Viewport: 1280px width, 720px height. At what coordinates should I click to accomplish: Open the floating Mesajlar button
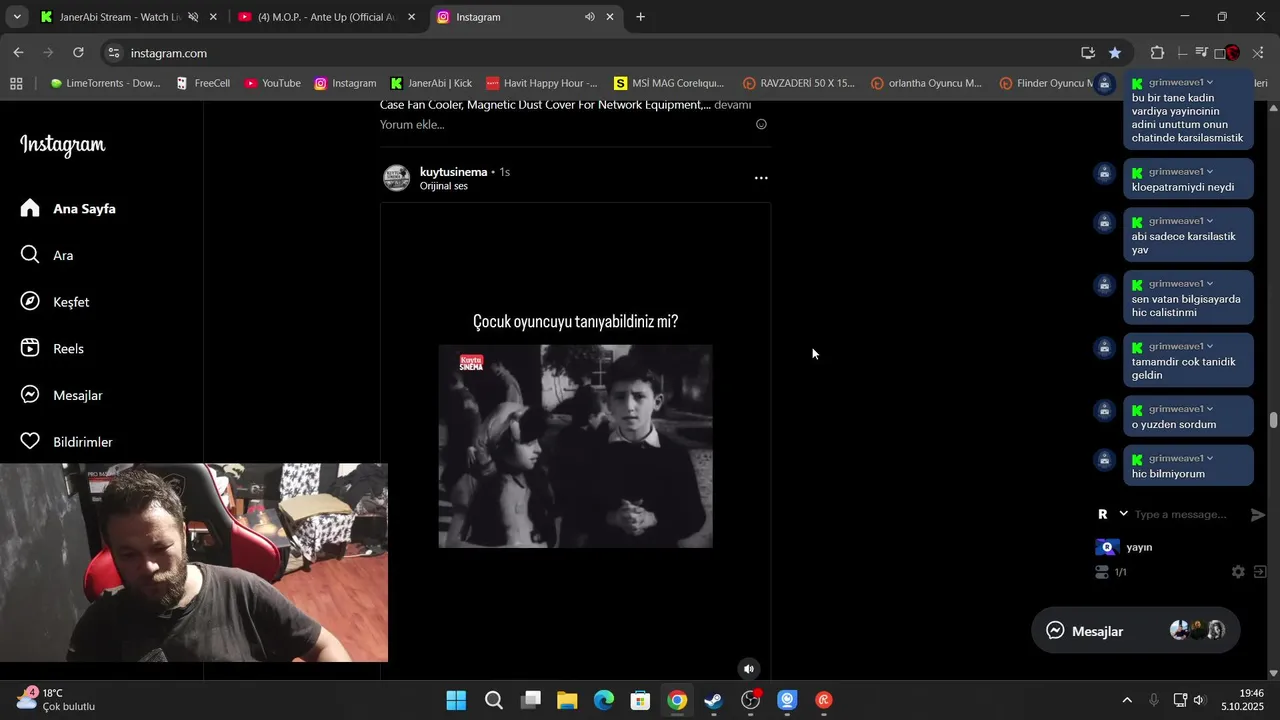click(x=1135, y=631)
